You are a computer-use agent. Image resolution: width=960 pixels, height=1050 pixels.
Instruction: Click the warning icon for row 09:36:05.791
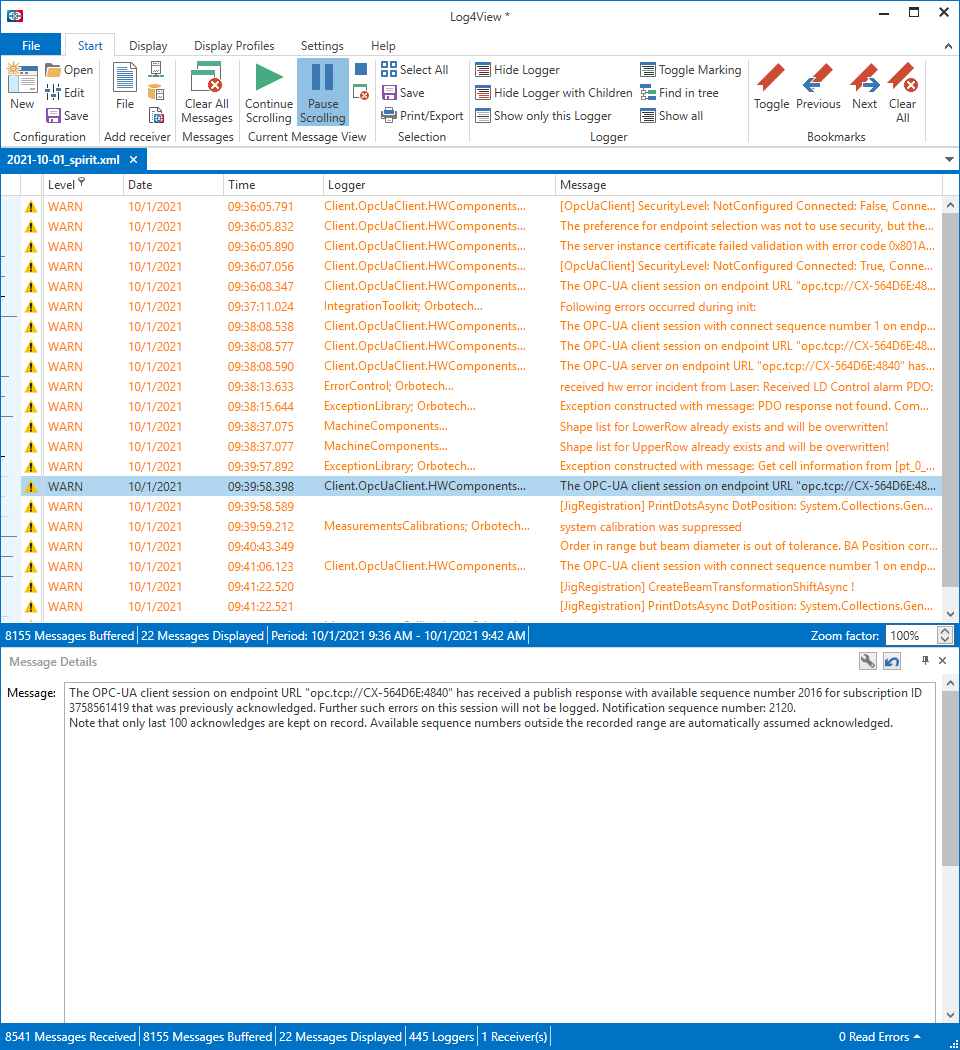coord(31,207)
